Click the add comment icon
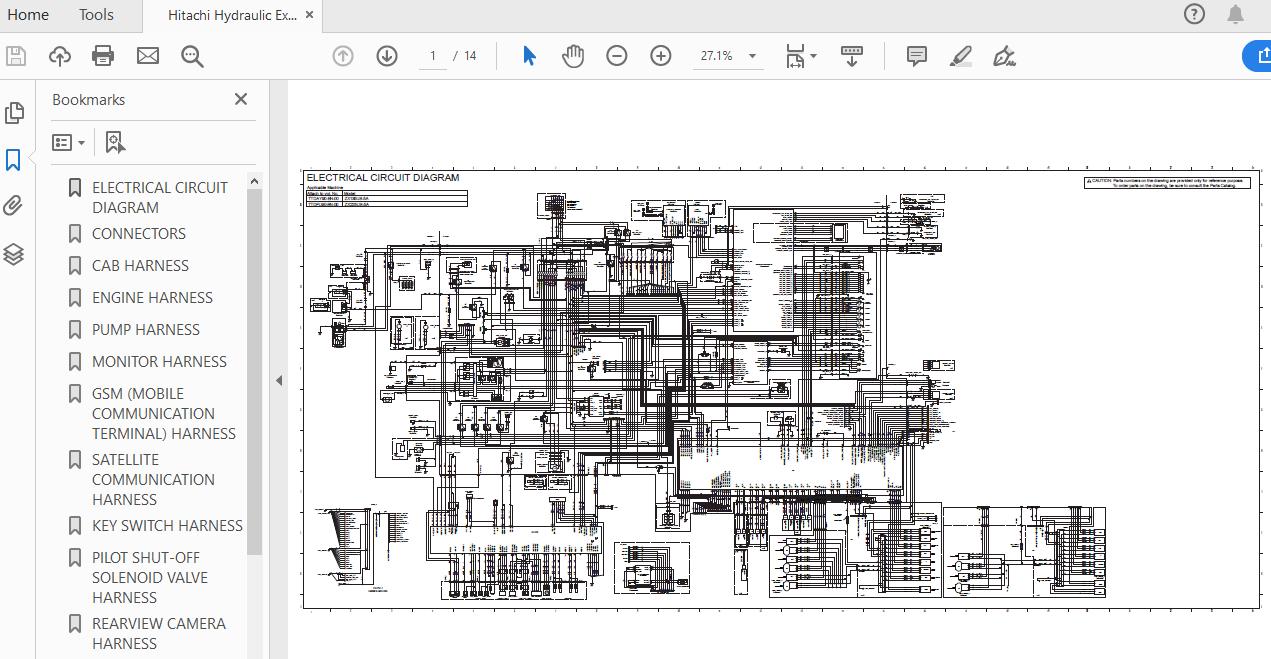 click(916, 56)
